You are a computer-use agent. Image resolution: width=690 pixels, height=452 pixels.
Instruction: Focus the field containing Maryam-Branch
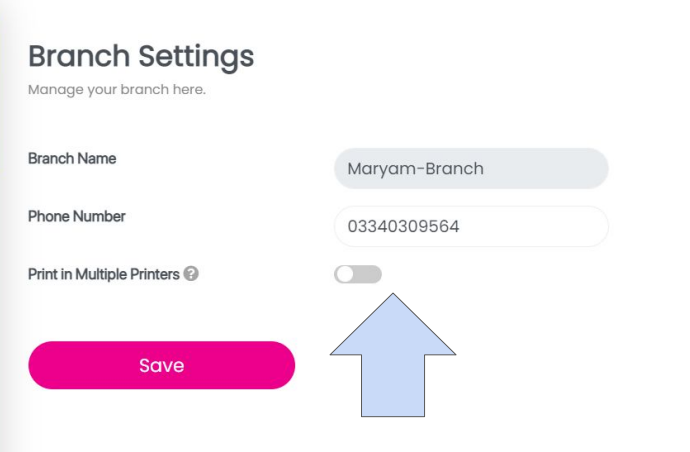click(471, 169)
